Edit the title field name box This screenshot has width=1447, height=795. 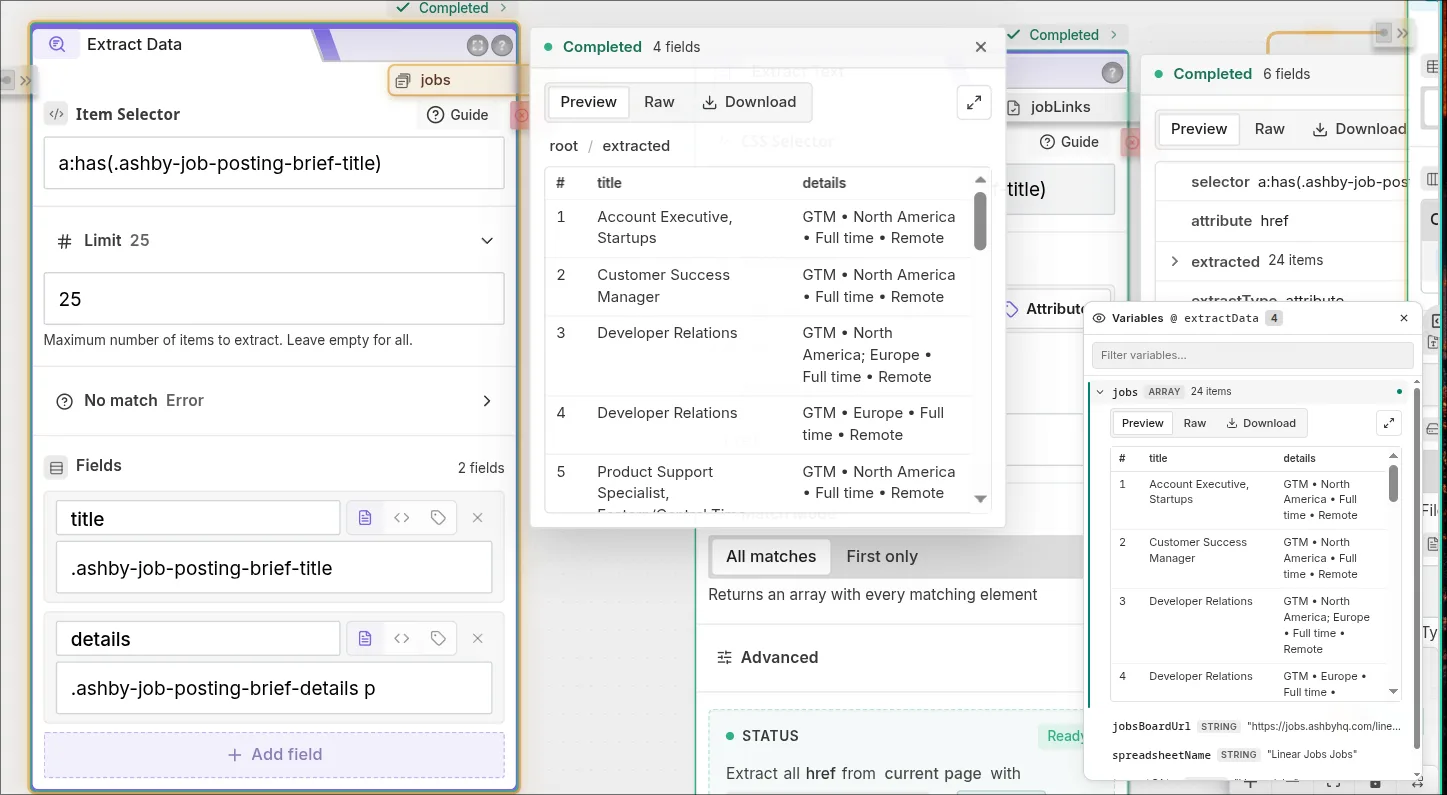(x=198, y=518)
